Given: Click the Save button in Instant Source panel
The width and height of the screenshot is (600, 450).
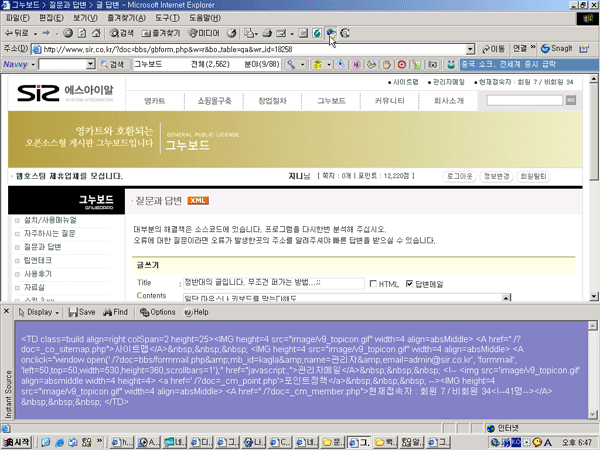Looking at the screenshot, I should [84, 313].
